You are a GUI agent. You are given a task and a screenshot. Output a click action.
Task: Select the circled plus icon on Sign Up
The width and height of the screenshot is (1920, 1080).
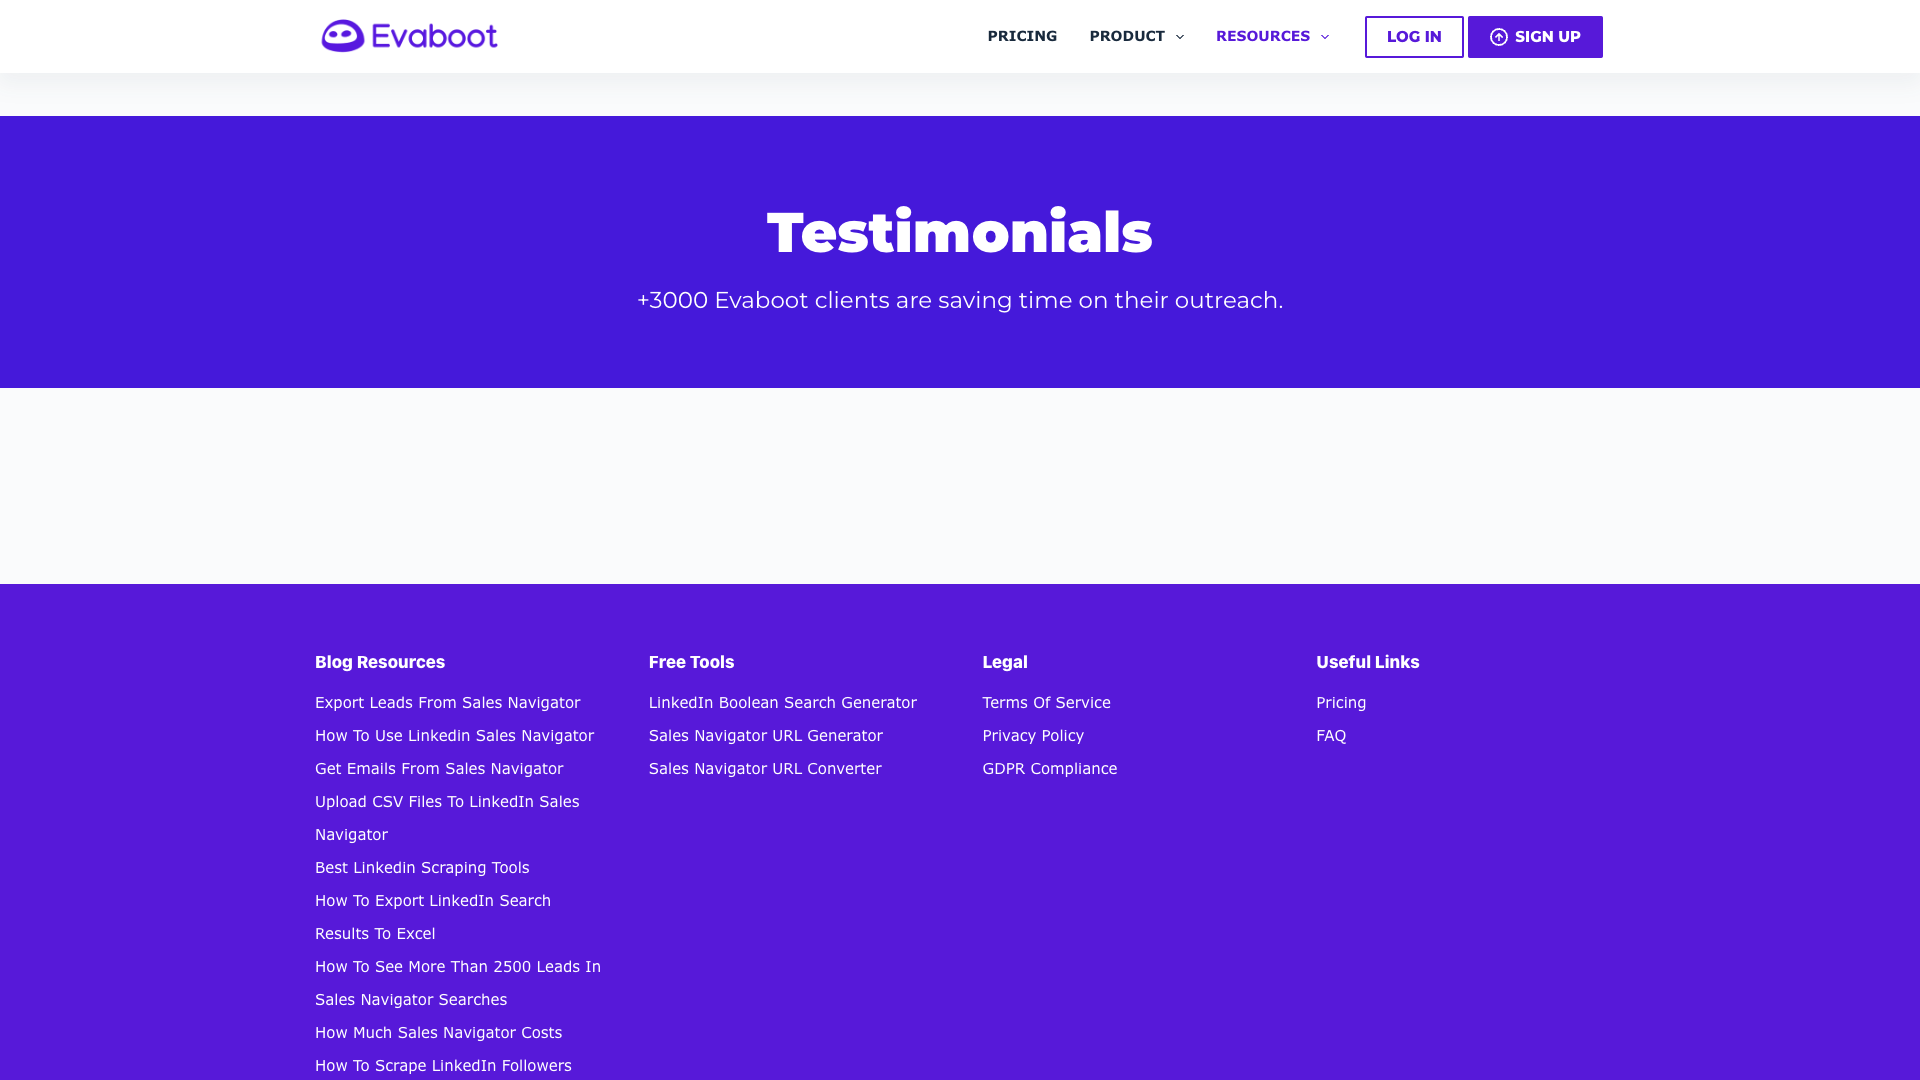(1498, 36)
